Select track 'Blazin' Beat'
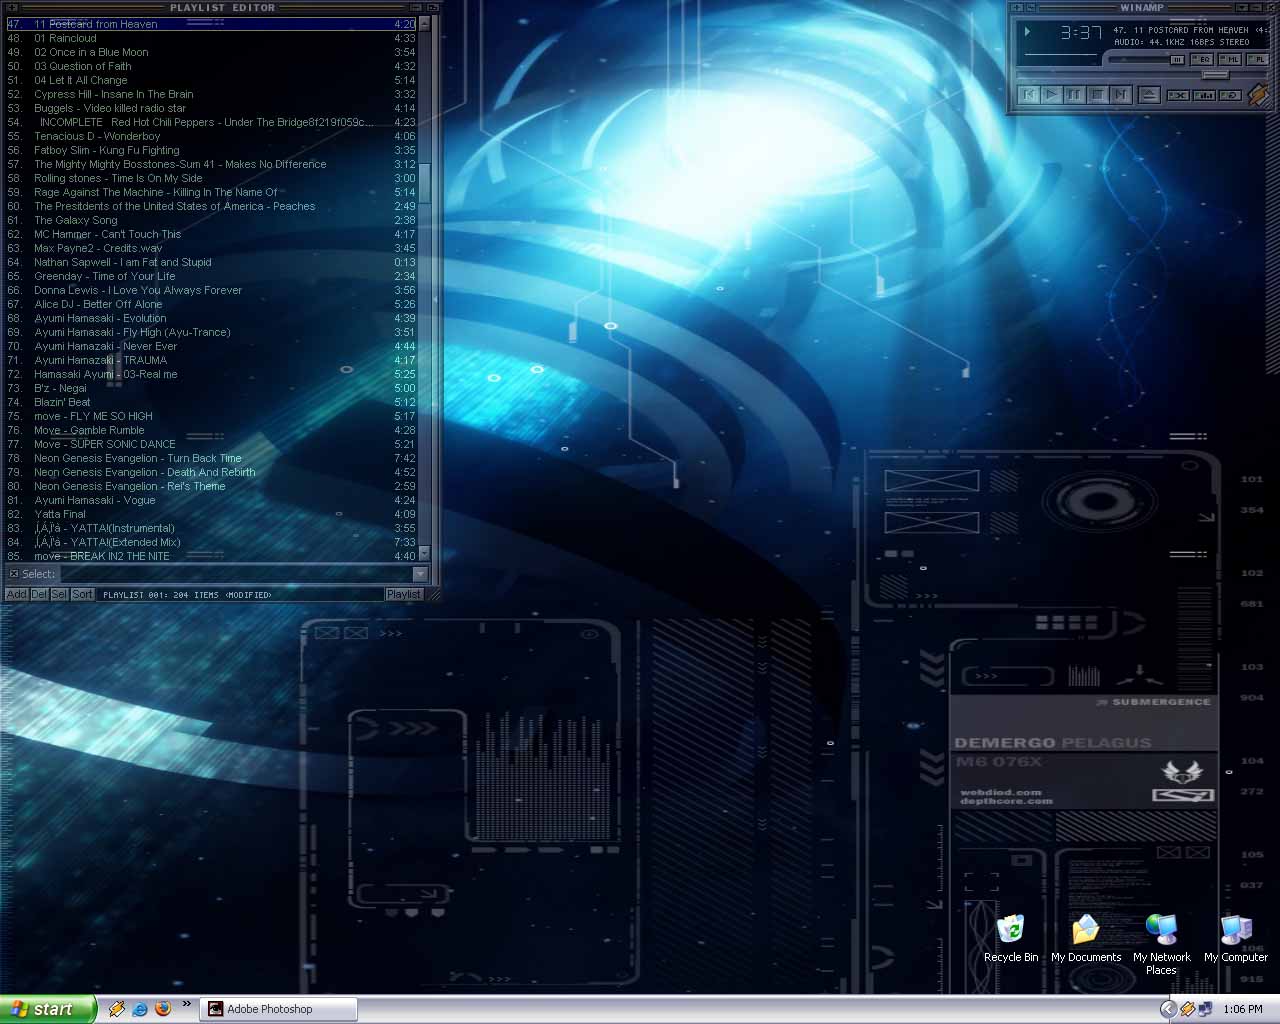1280x1024 pixels. coord(211,402)
